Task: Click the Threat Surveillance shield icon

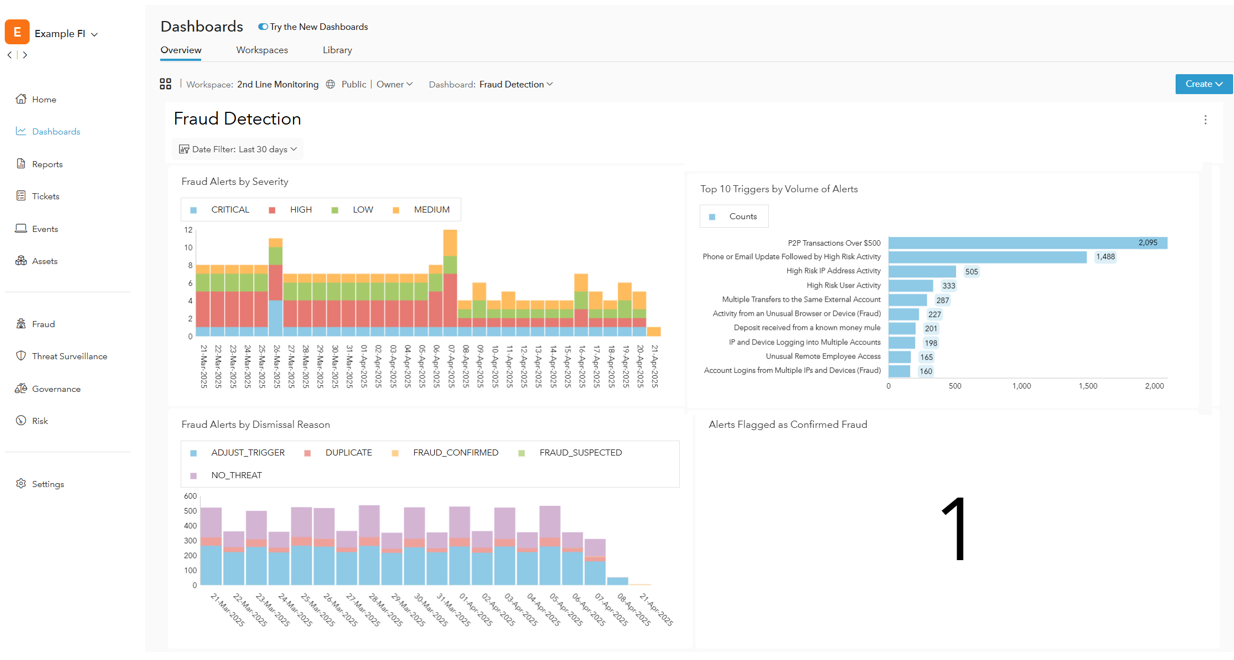Action: 21,356
